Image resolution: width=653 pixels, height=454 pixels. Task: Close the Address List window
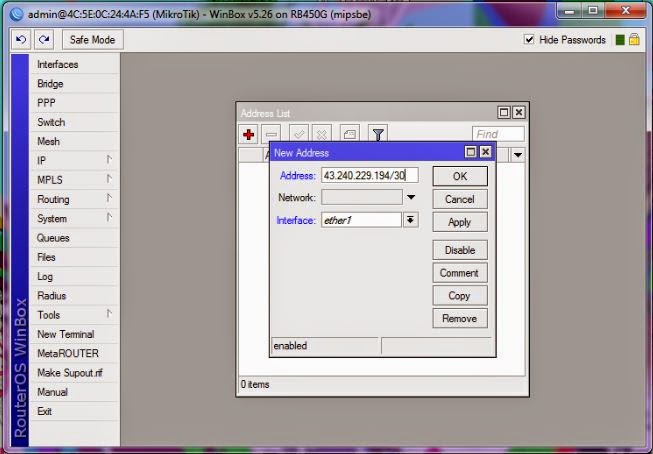[x=518, y=112]
